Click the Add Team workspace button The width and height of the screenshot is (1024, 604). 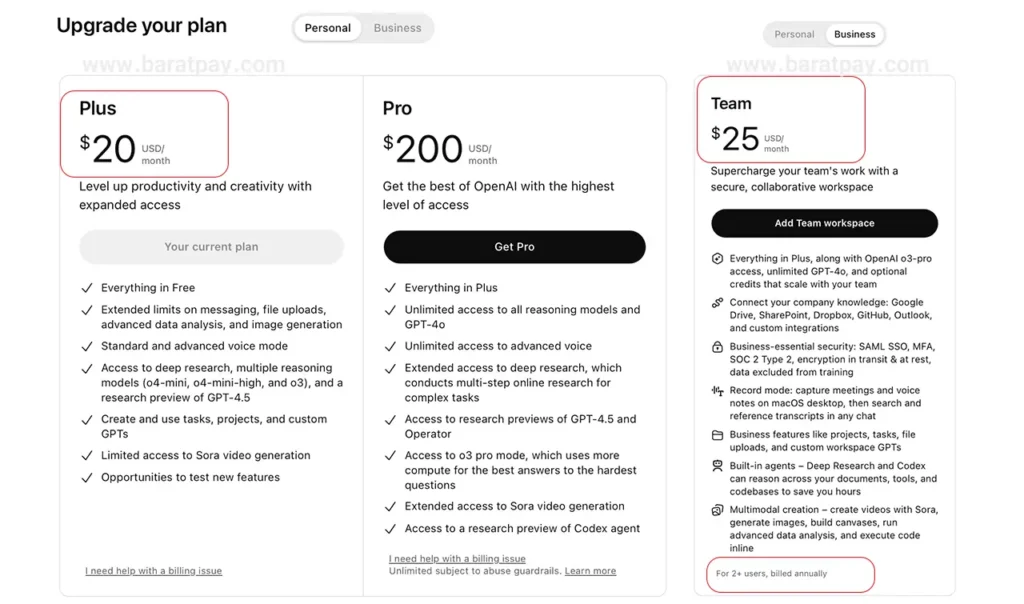(x=824, y=223)
